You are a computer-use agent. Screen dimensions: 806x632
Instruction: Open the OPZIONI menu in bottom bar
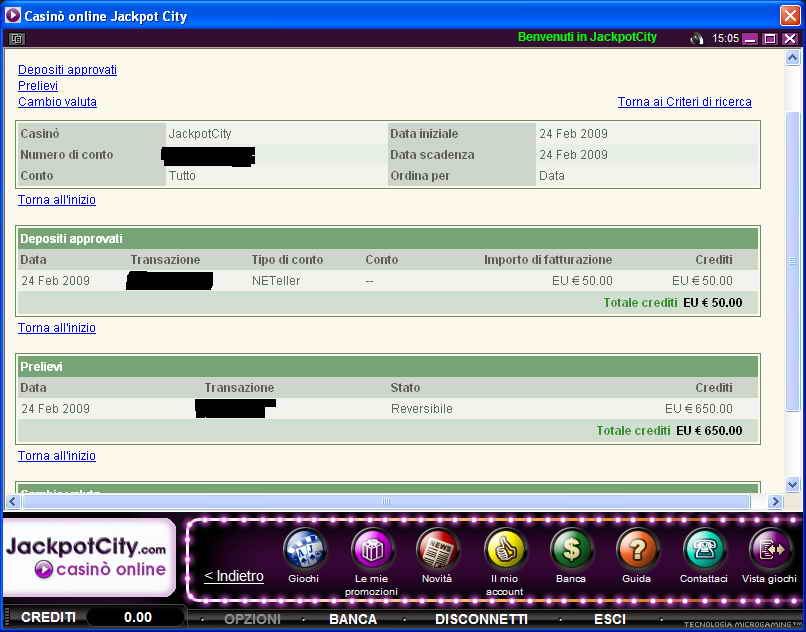click(252, 619)
